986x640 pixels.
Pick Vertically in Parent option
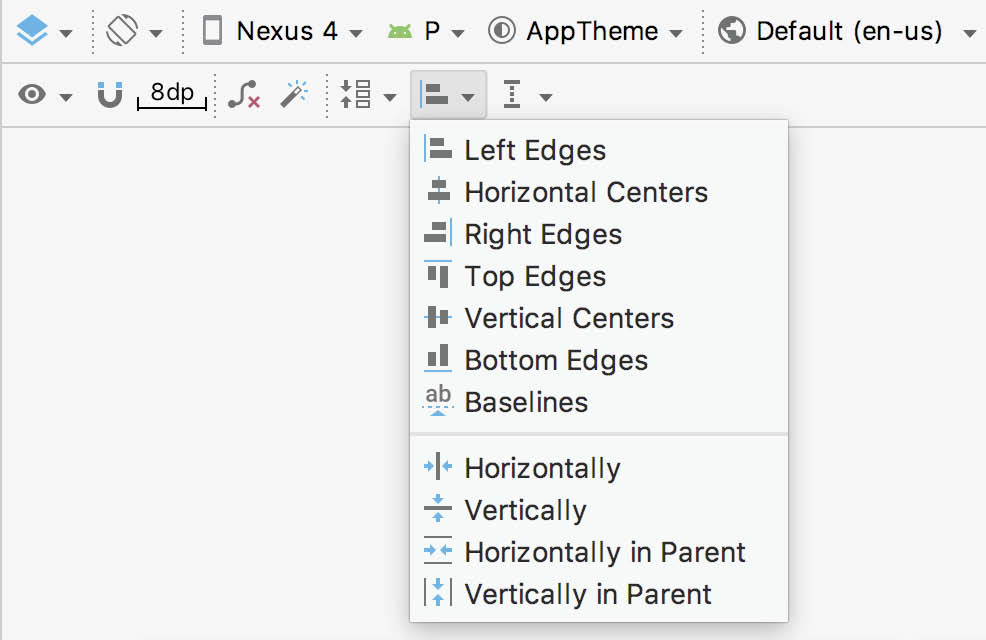click(x=588, y=594)
